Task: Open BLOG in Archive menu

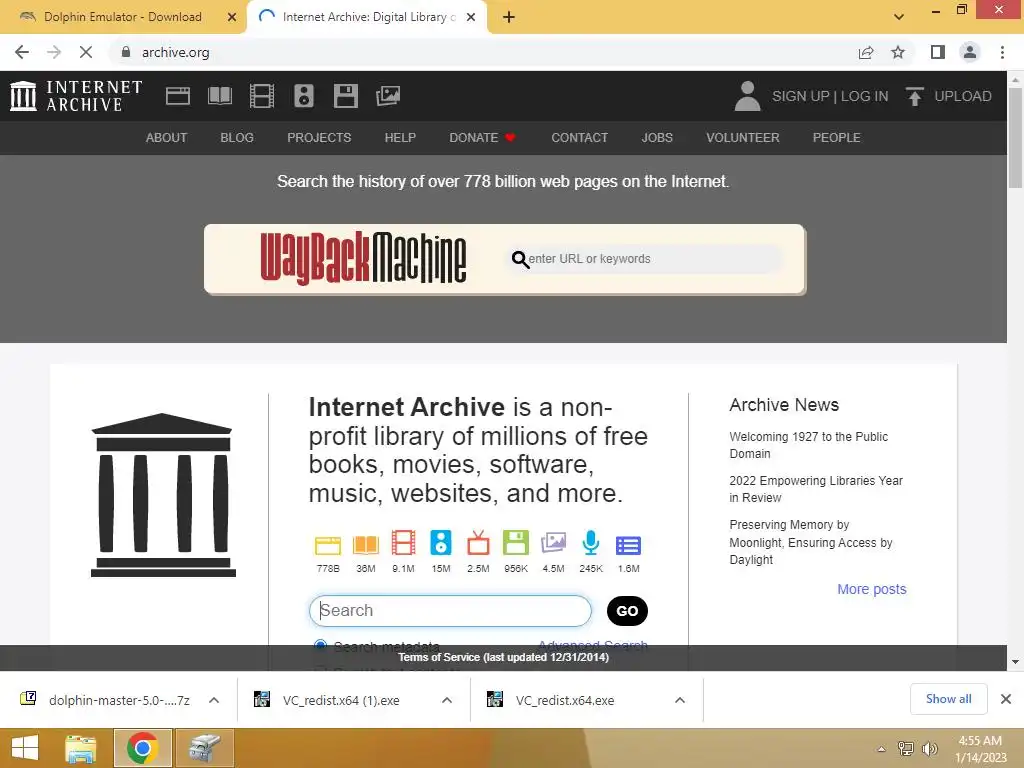Action: click(x=237, y=138)
